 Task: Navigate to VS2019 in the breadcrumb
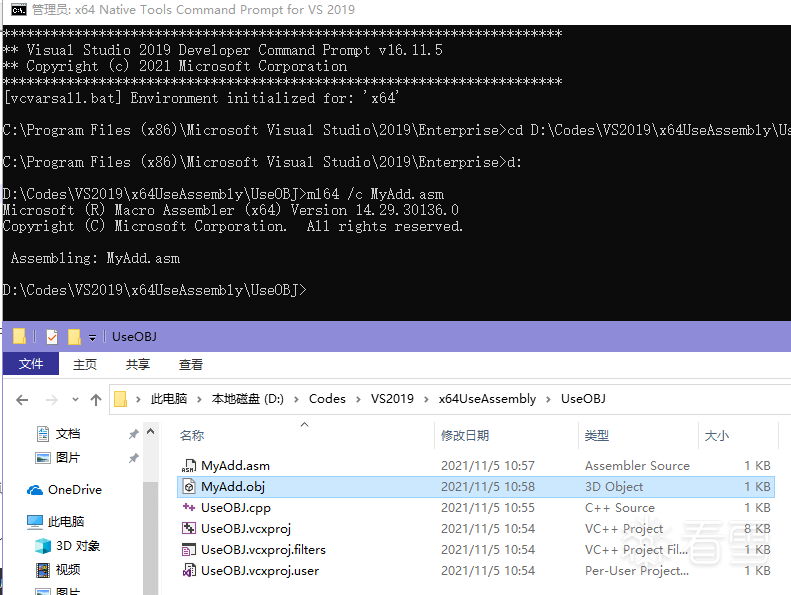pos(392,399)
